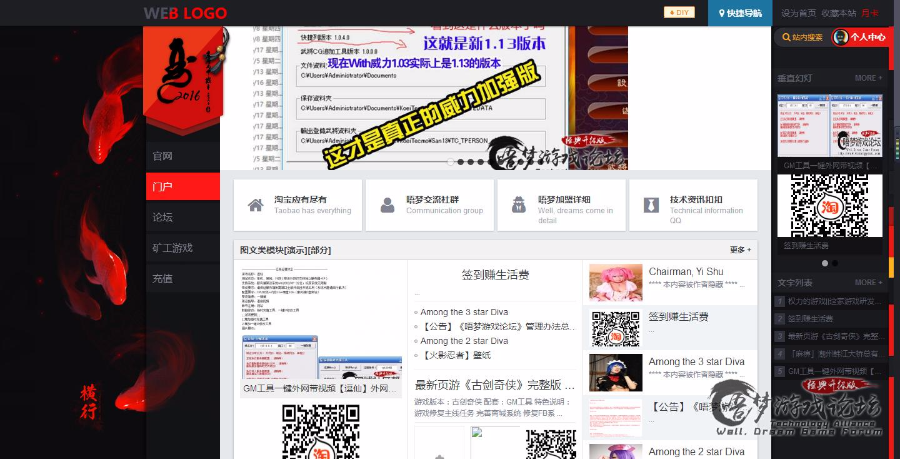Open the 暗梦交流社群 card title
Image resolution: width=900 pixels, height=459 pixels.
pyautogui.click(x=432, y=200)
